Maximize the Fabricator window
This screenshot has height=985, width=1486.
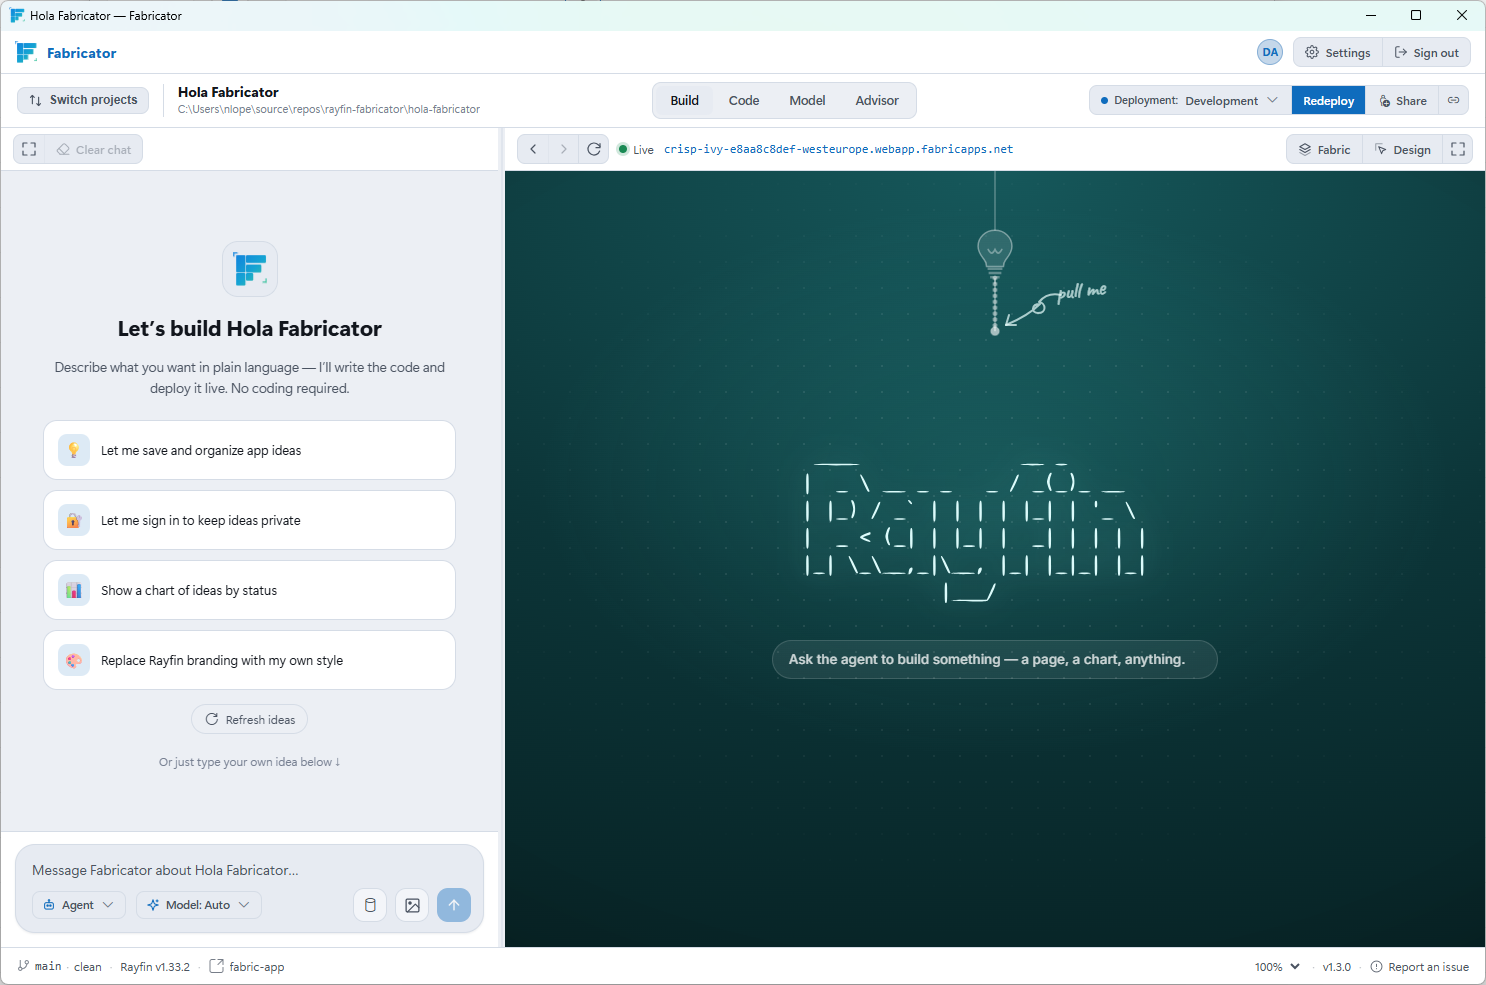click(x=1416, y=15)
